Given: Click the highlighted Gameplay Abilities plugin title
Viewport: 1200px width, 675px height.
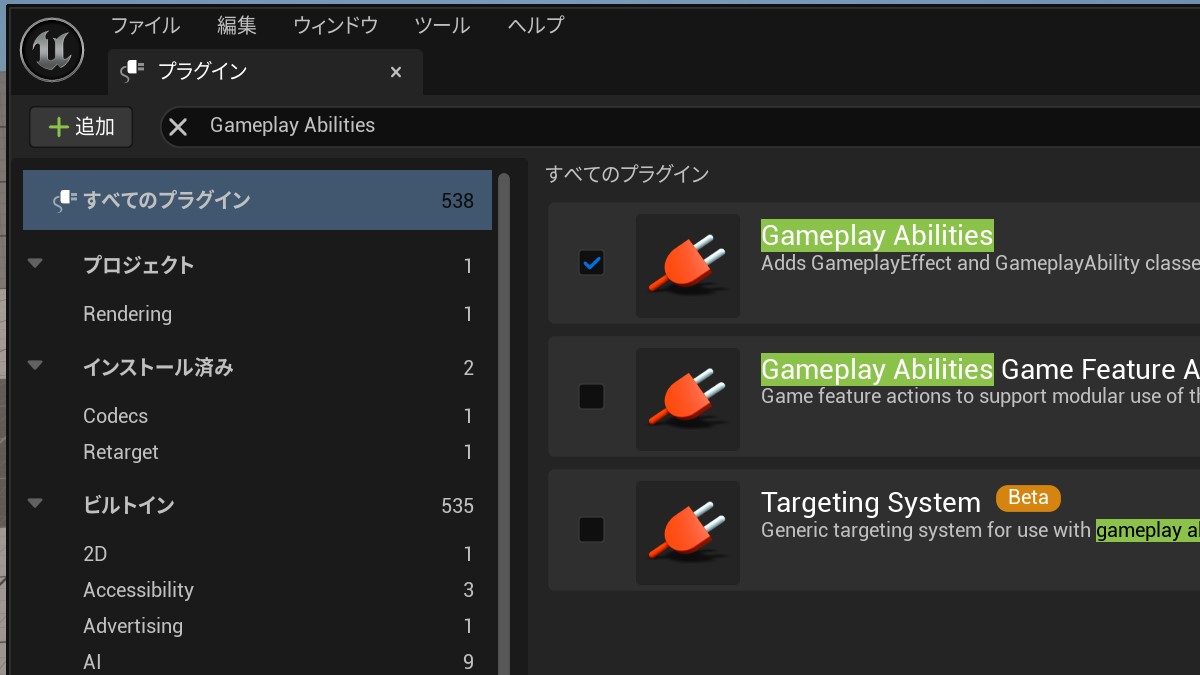Looking at the screenshot, I should point(877,236).
